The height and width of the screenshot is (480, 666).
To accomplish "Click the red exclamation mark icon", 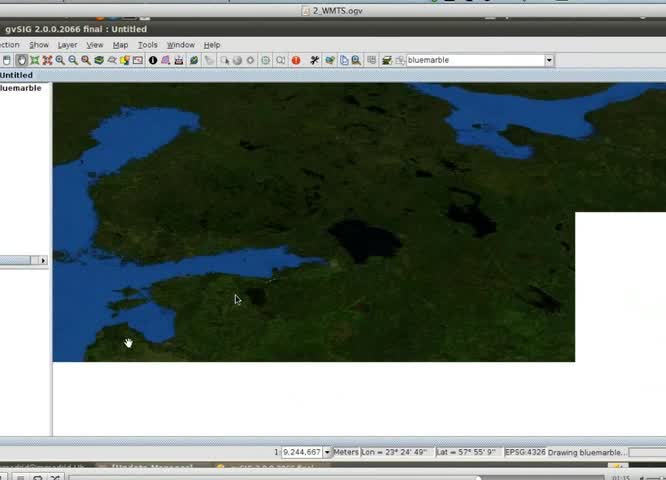I will pos(296,60).
